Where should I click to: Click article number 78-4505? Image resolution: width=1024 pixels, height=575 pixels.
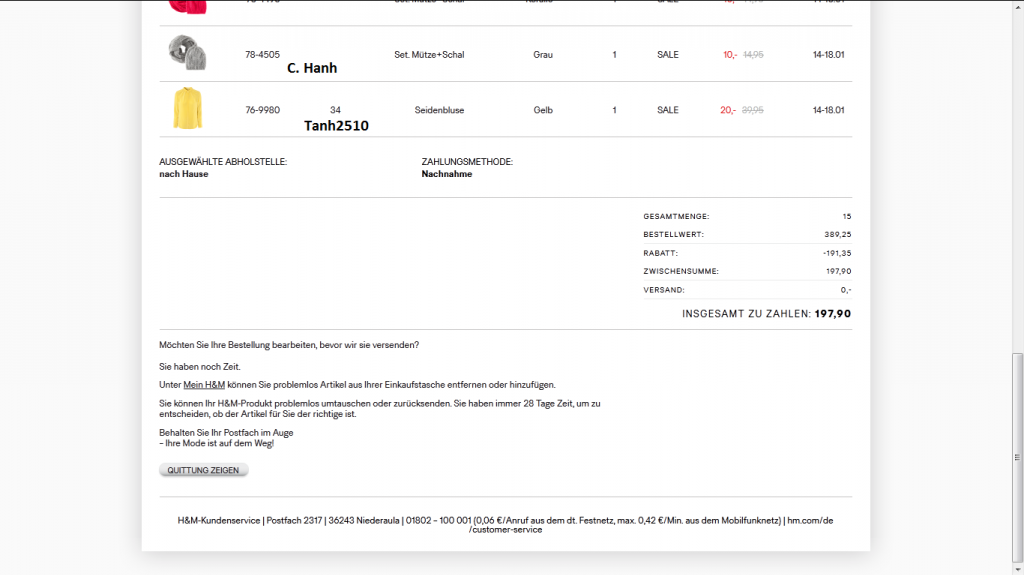[x=262, y=55]
